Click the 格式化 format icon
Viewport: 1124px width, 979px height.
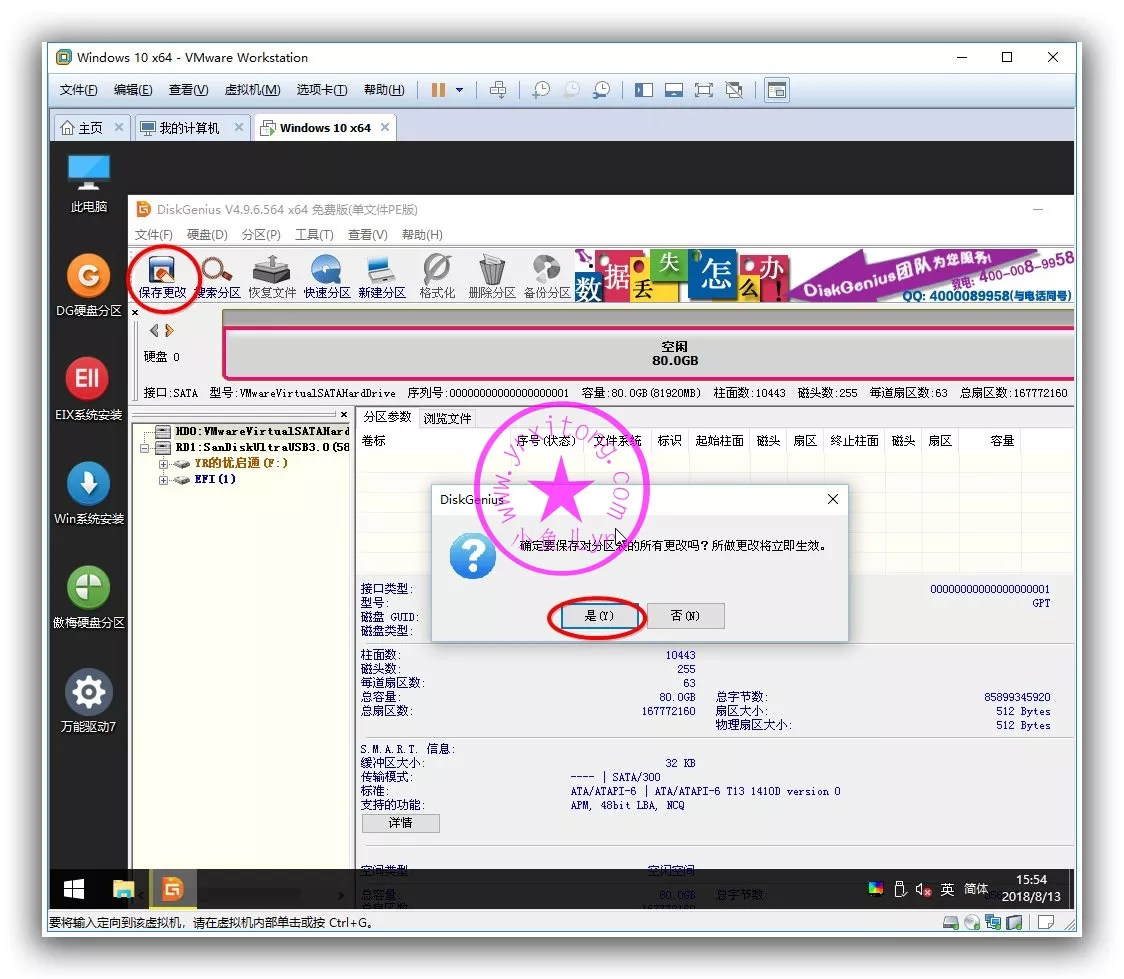[437, 277]
